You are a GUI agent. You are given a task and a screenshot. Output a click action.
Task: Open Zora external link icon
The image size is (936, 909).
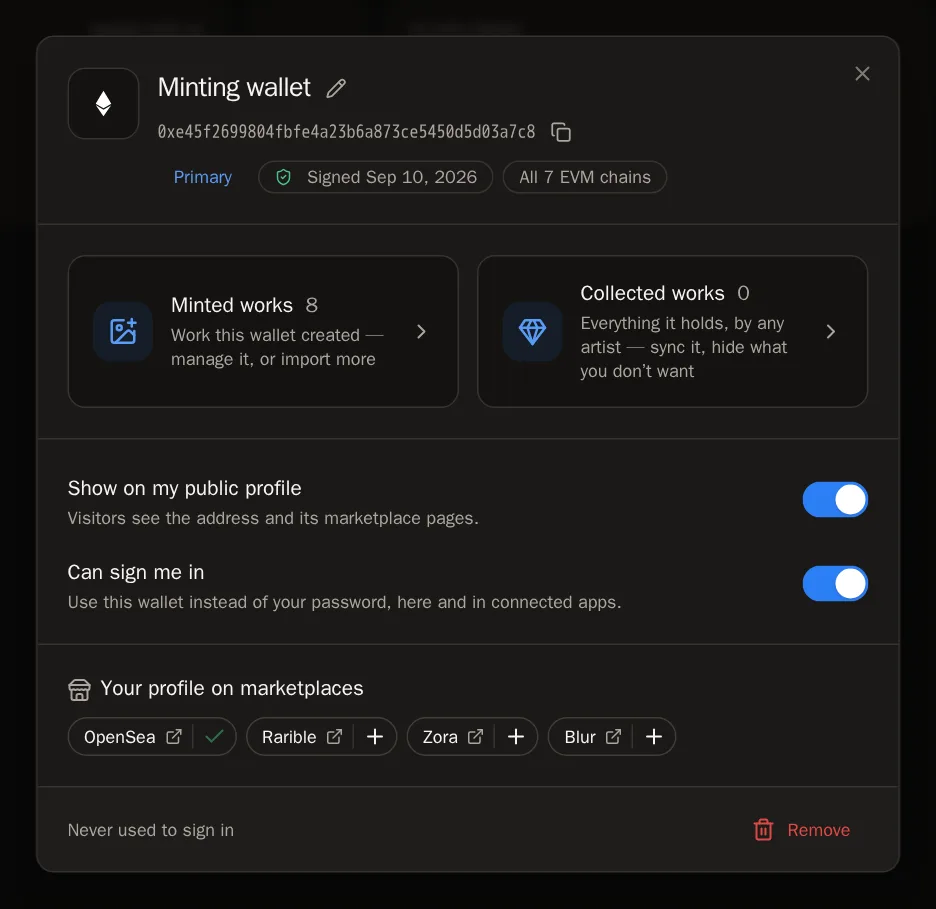tap(475, 737)
